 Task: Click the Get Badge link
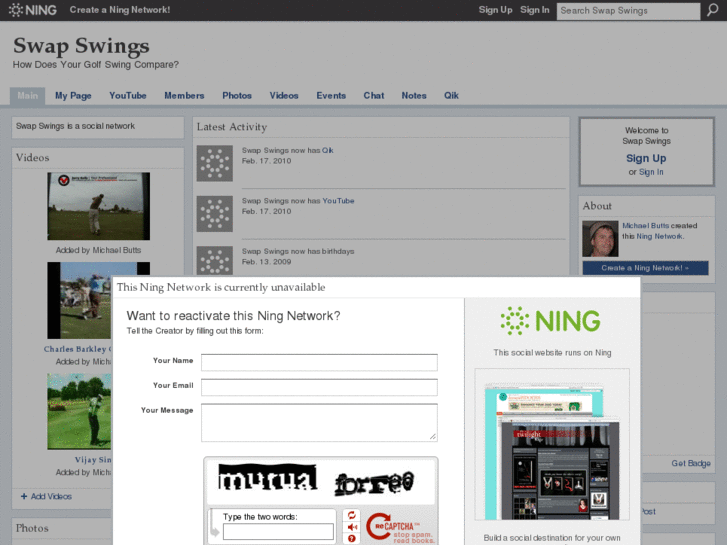pos(691,463)
